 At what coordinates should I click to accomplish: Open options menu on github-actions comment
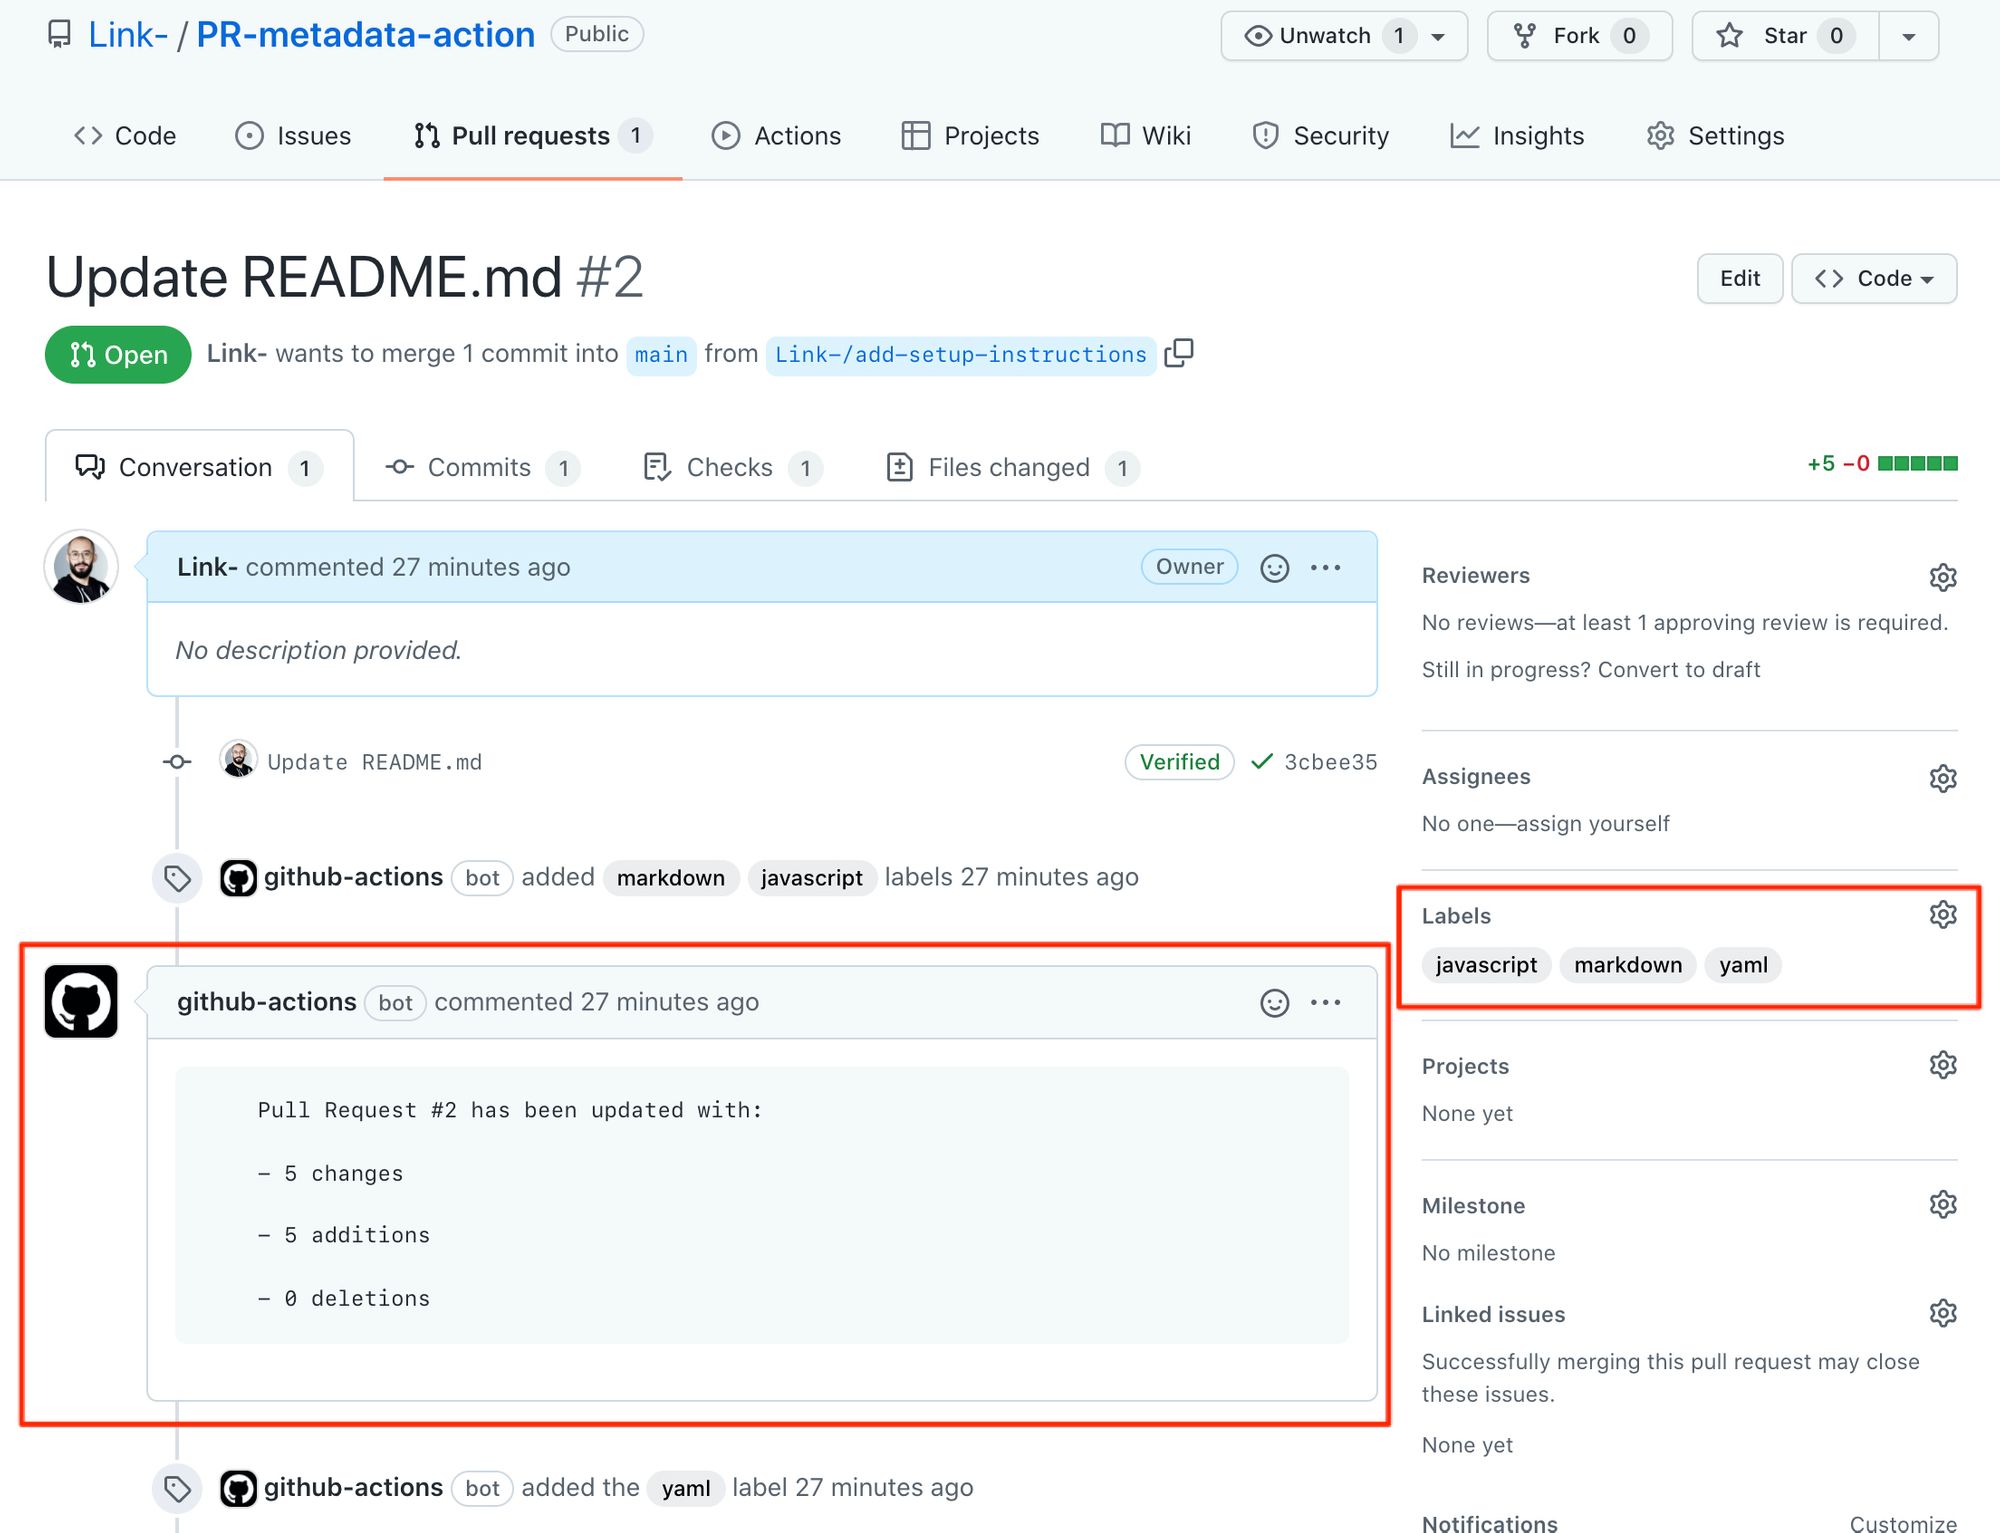[1325, 1003]
